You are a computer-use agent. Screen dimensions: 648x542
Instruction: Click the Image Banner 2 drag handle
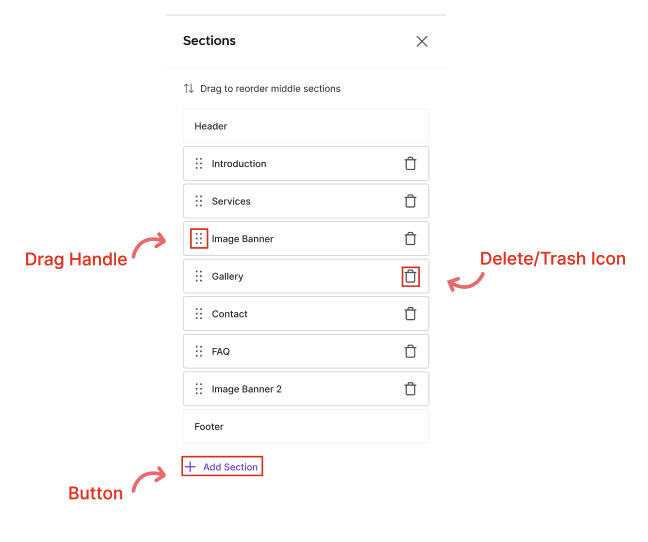(x=199, y=389)
